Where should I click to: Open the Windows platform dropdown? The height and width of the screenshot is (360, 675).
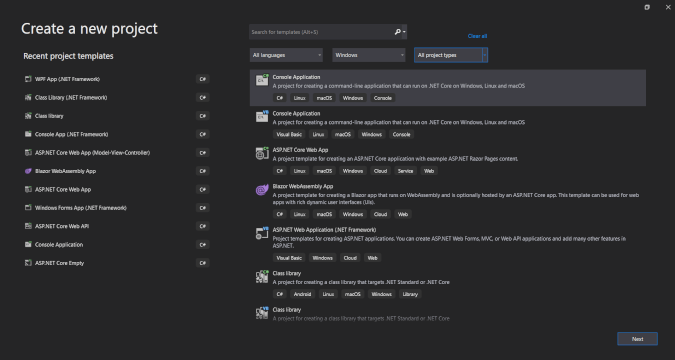point(369,55)
